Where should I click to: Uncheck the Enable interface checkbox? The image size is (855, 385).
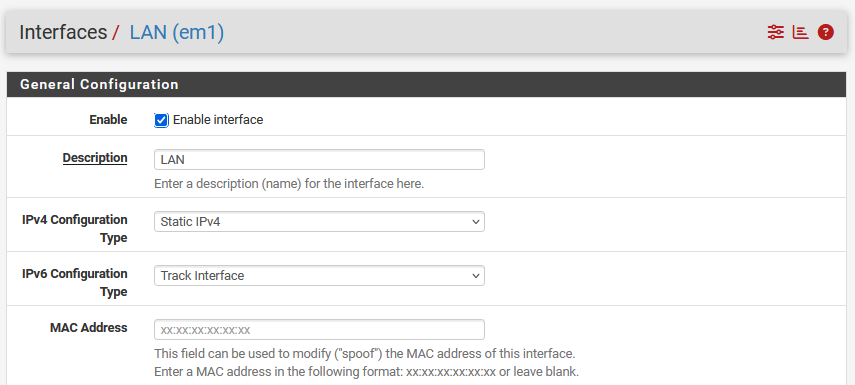coord(161,120)
